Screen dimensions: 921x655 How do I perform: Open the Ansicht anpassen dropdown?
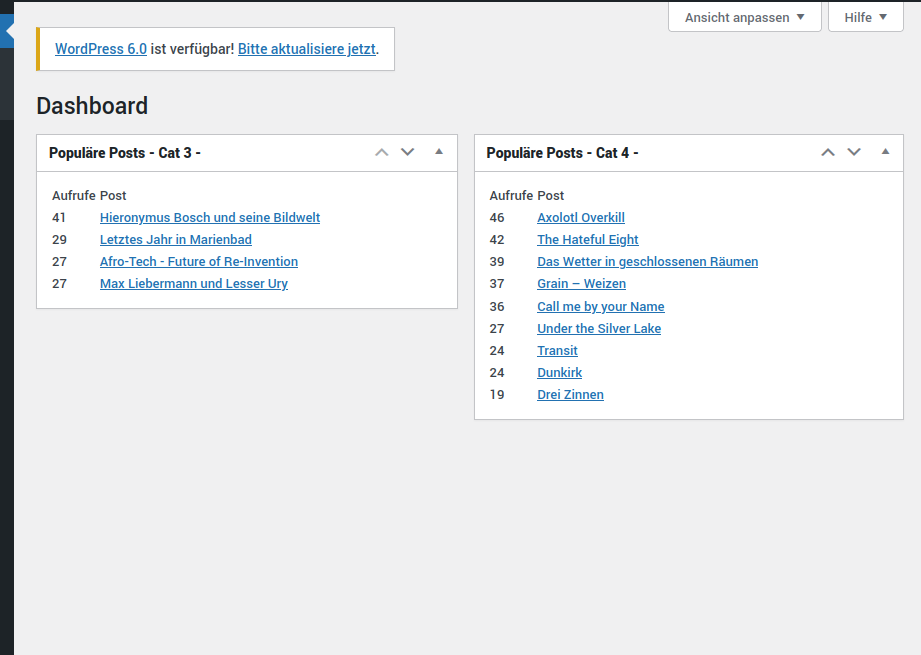pos(745,17)
